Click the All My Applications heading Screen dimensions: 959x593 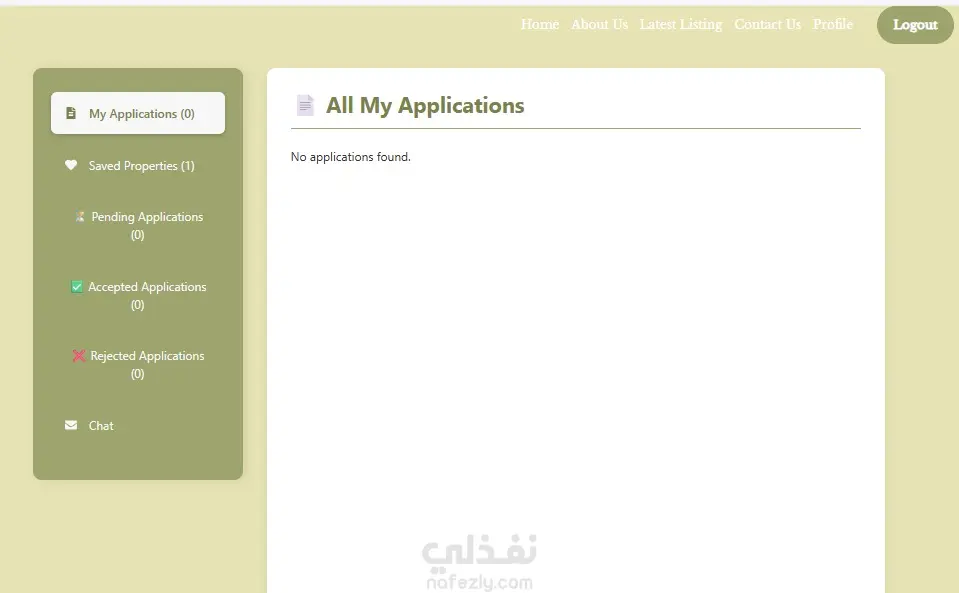pyautogui.click(x=425, y=105)
